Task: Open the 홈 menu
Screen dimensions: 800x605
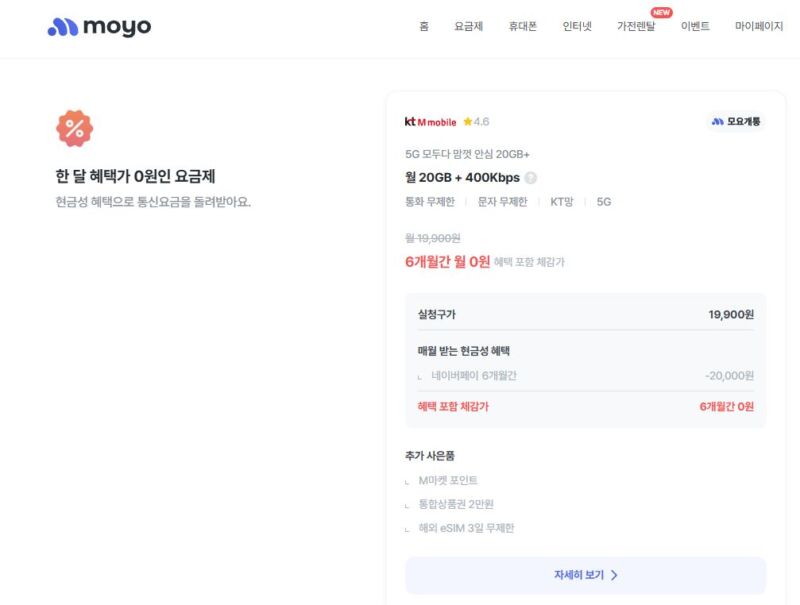Action: 423,27
